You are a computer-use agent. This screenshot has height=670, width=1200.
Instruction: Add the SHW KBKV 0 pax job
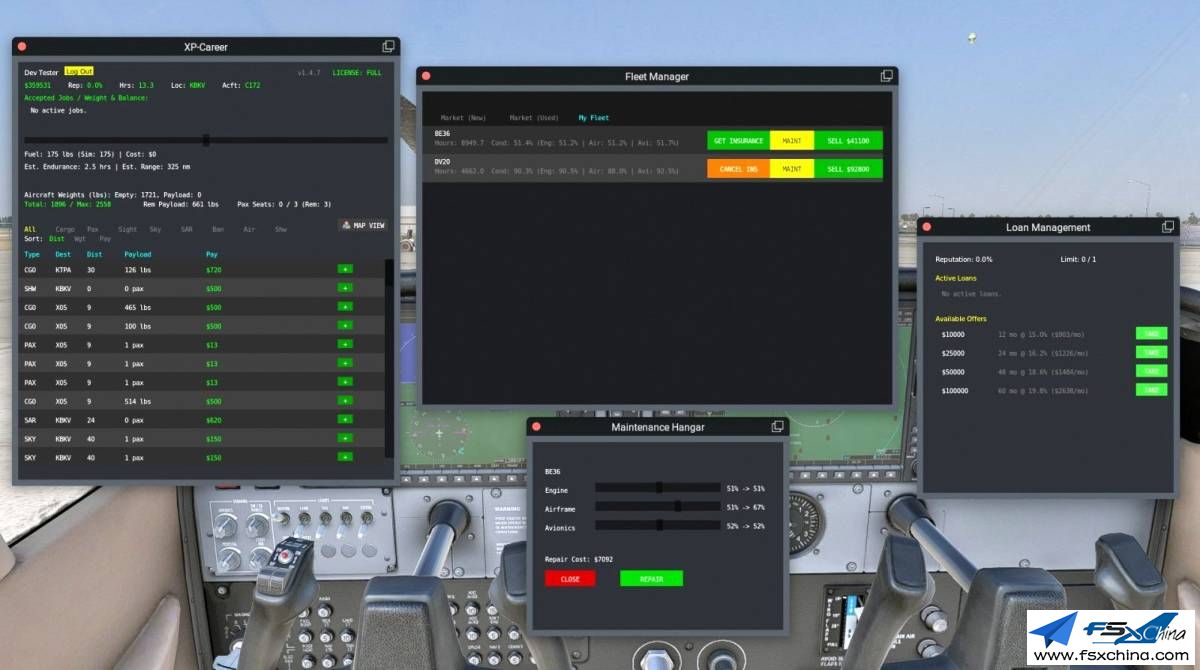point(345,288)
